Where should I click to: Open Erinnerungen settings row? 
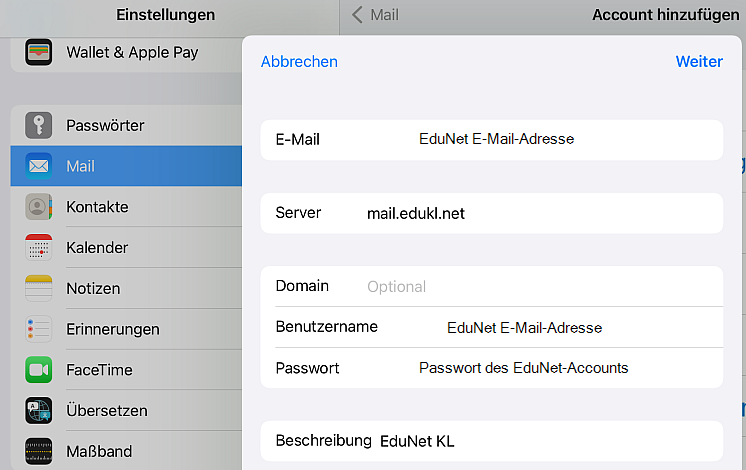[126, 329]
